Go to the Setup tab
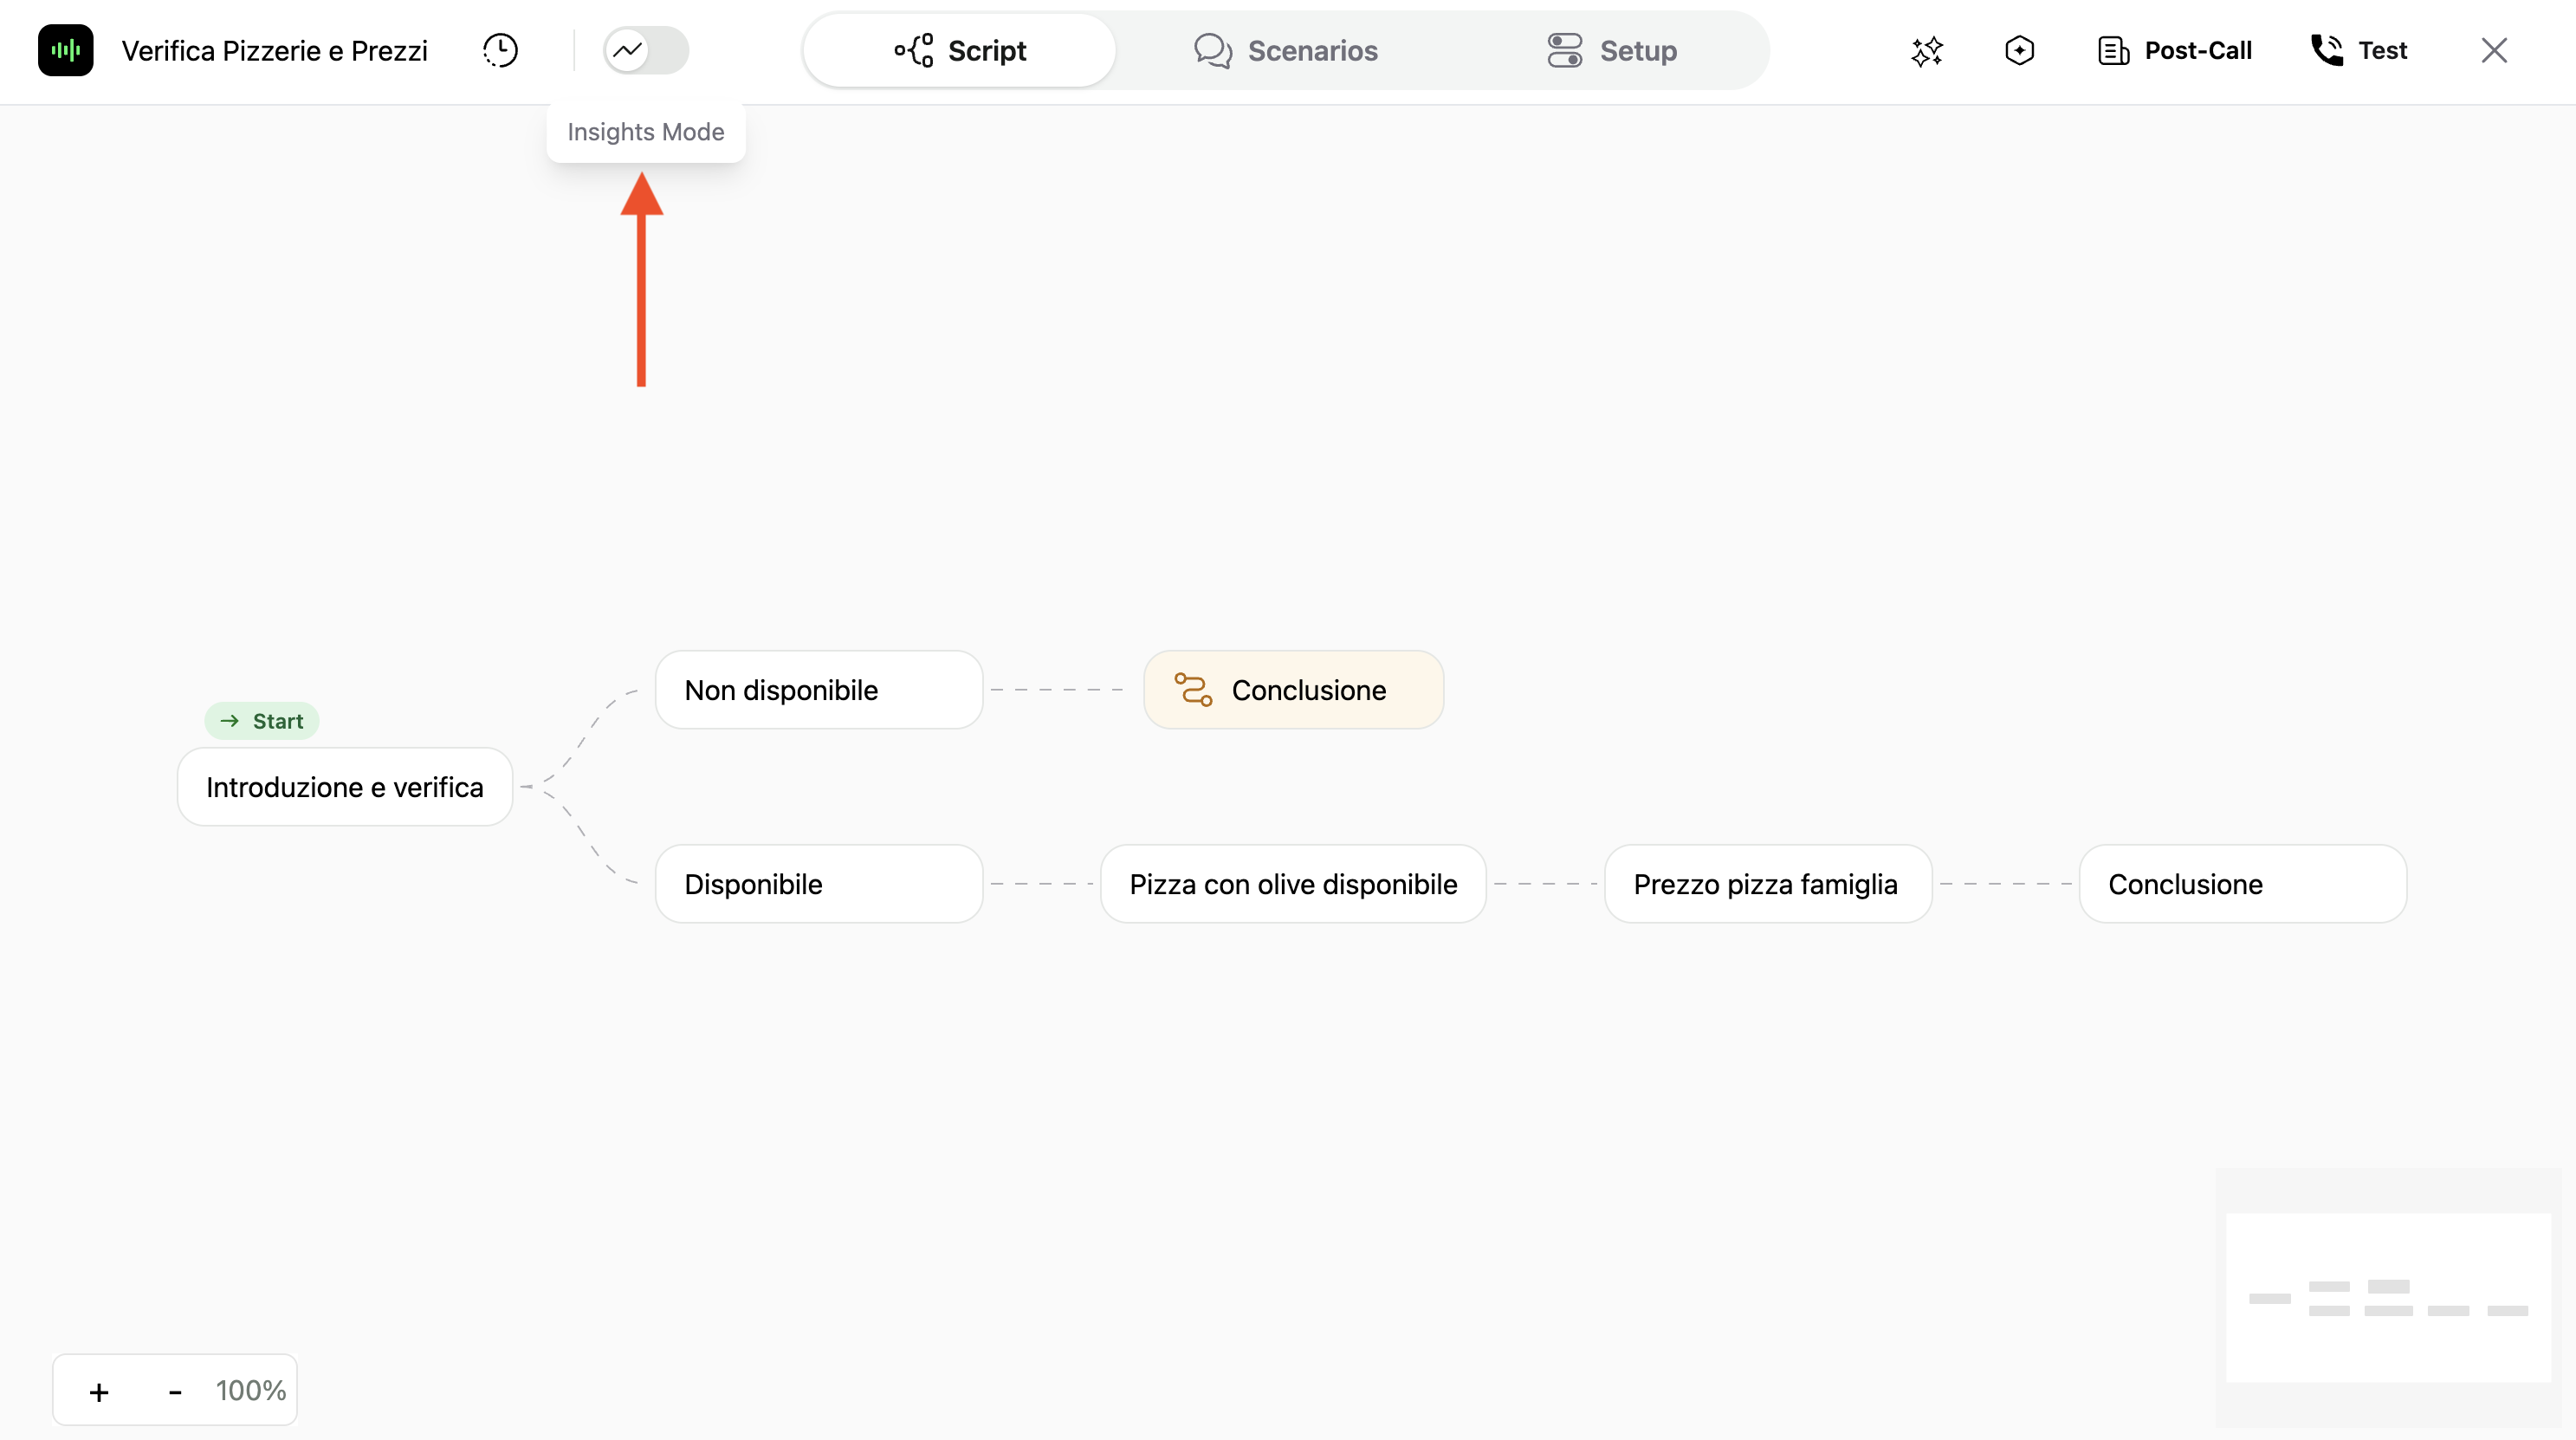2576x1440 pixels. pos(1611,50)
